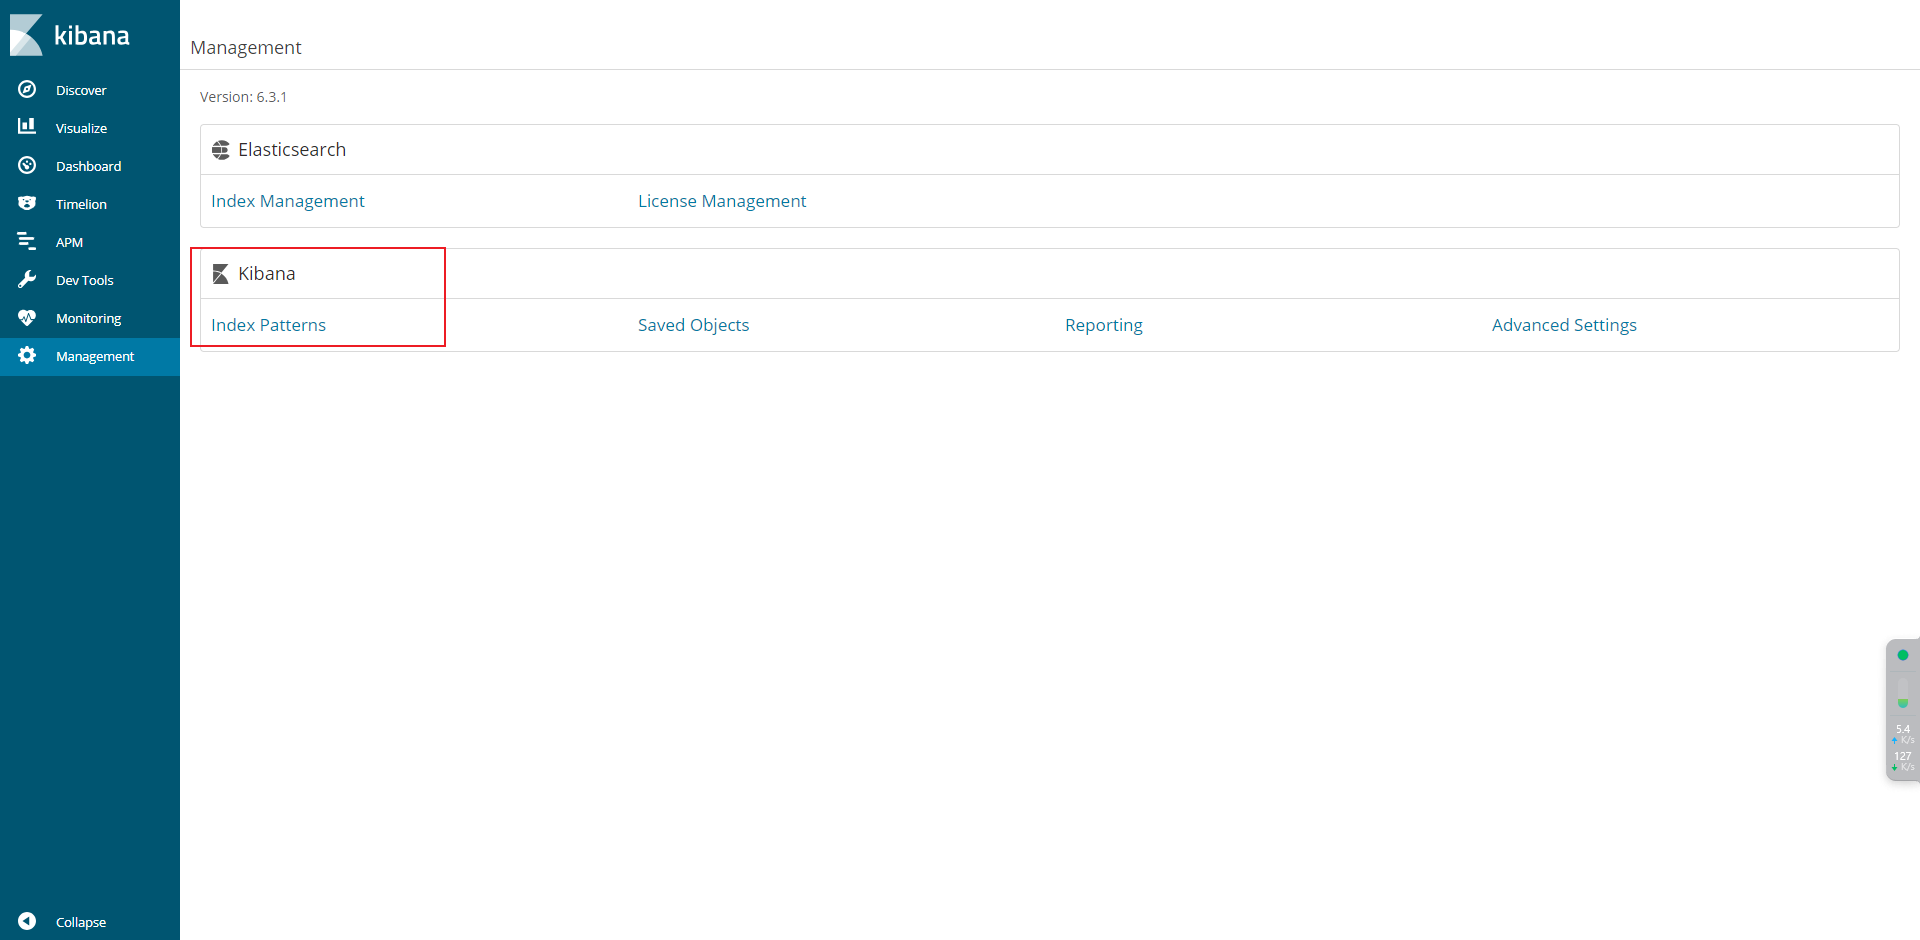Click the Kibana section heading text
The image size is (1920, 940).
click(266, 274)
